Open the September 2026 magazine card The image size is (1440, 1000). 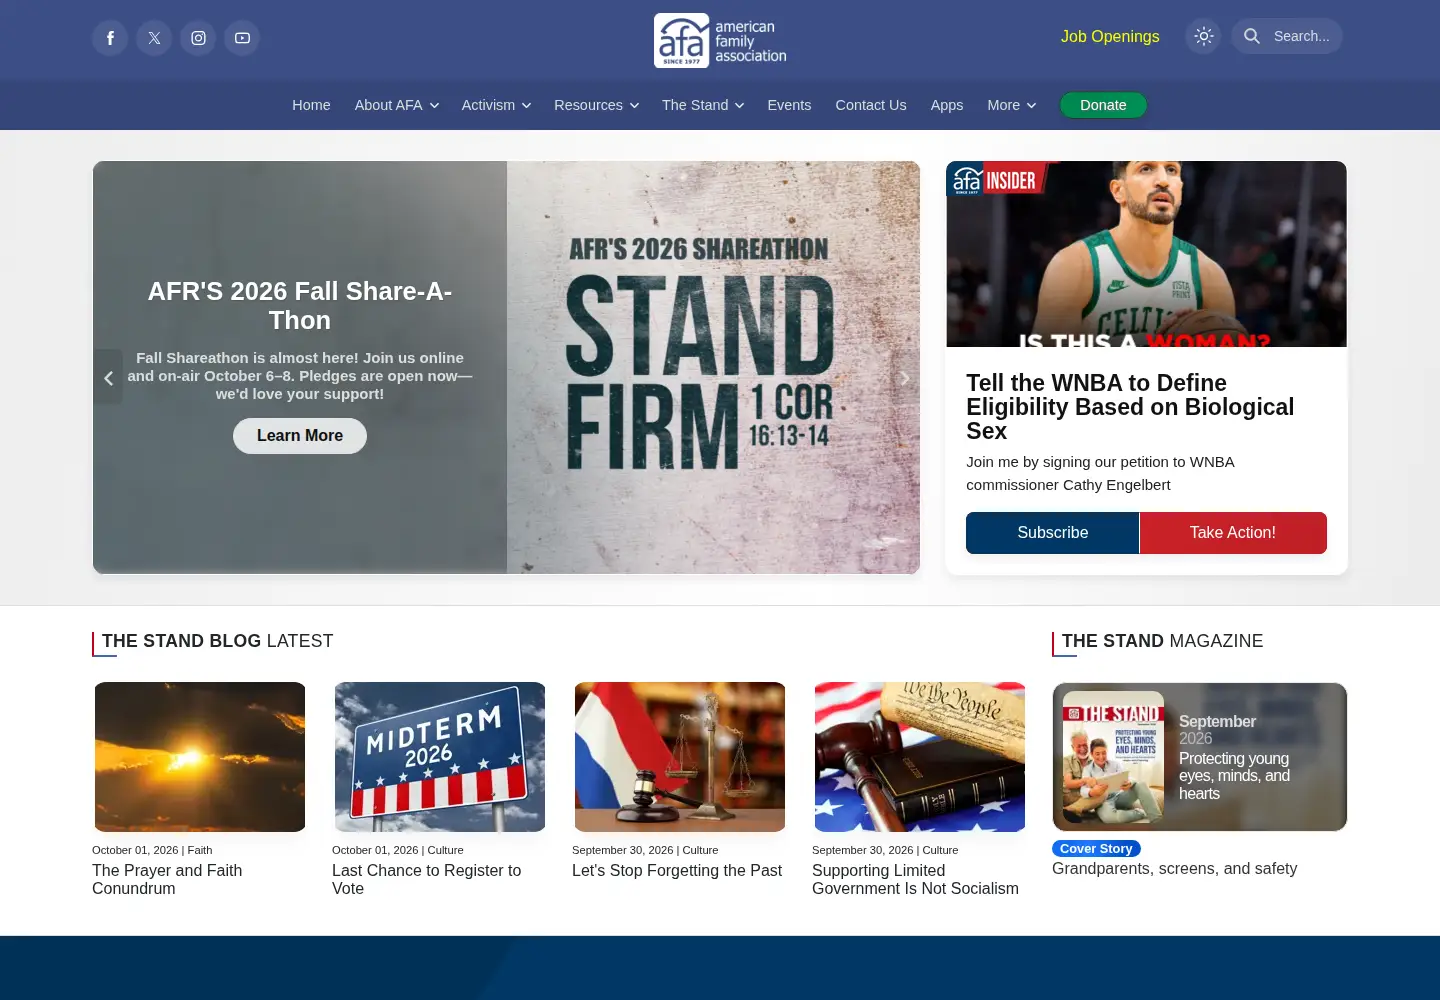pos(1200,757)
